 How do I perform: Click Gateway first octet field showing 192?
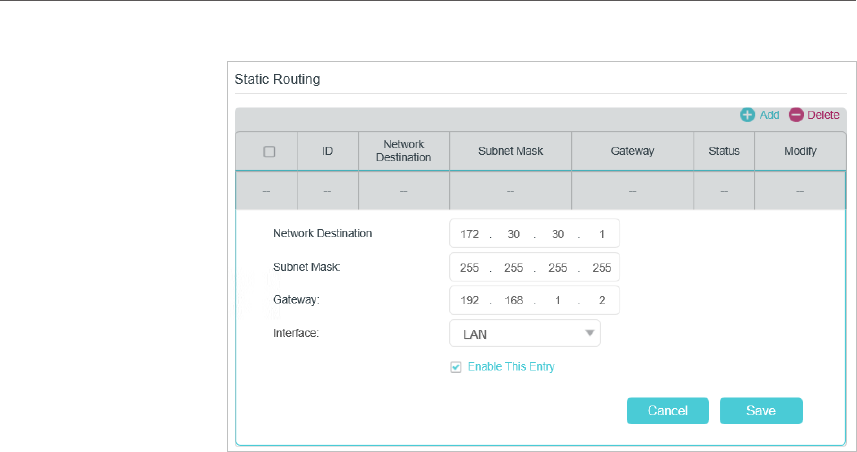tap(470, 301)
